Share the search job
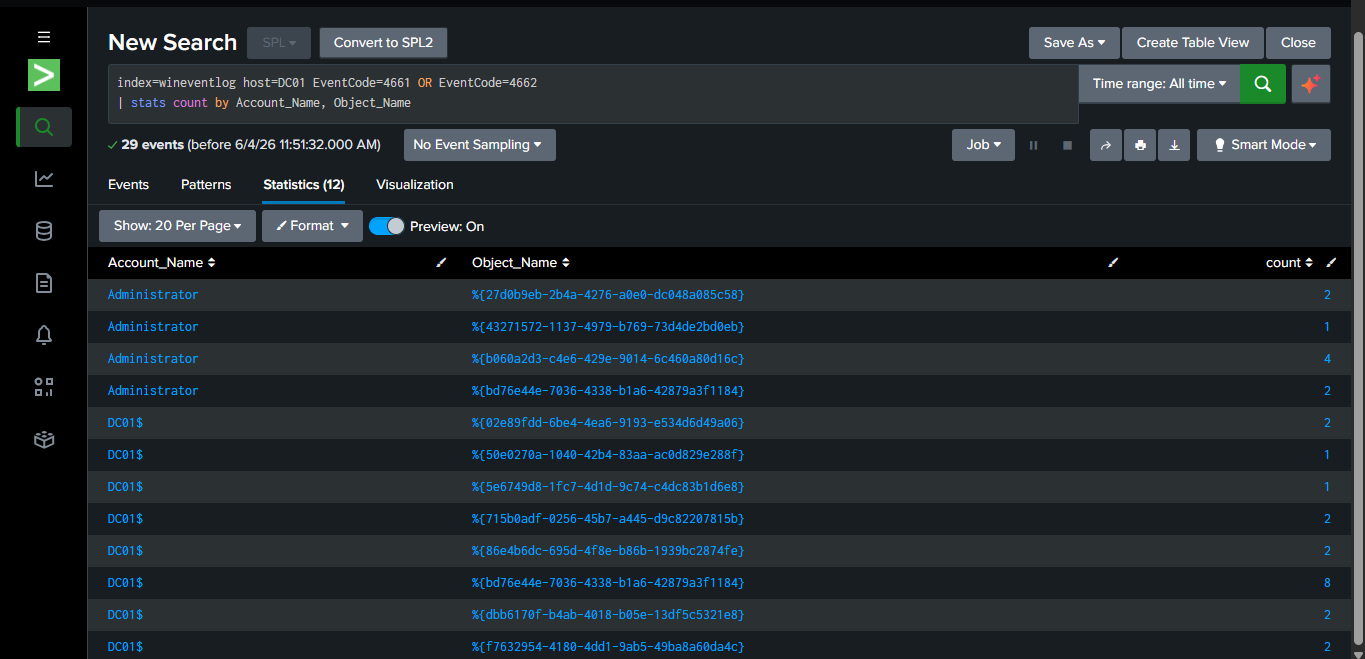Viewport: 1365px width, 659px height. (1106, 145)
